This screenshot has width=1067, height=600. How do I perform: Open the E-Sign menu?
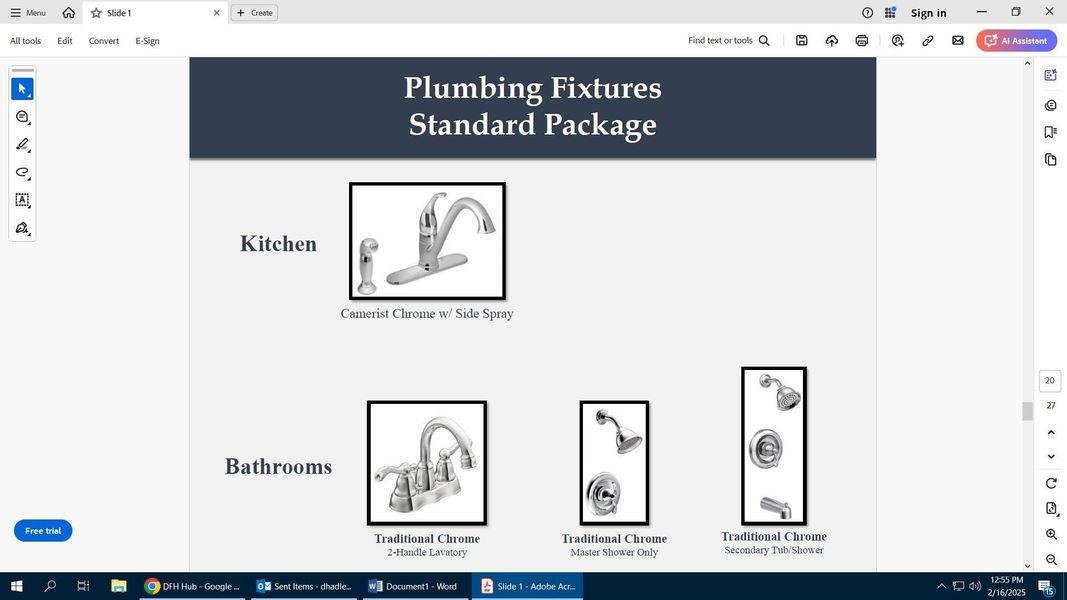point(147,41)
